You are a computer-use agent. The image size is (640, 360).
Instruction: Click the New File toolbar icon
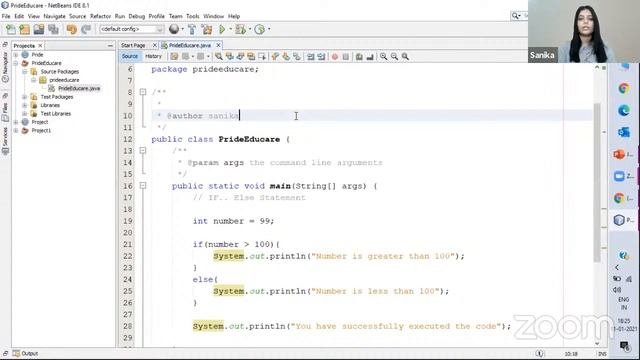(x=11, y=29)
